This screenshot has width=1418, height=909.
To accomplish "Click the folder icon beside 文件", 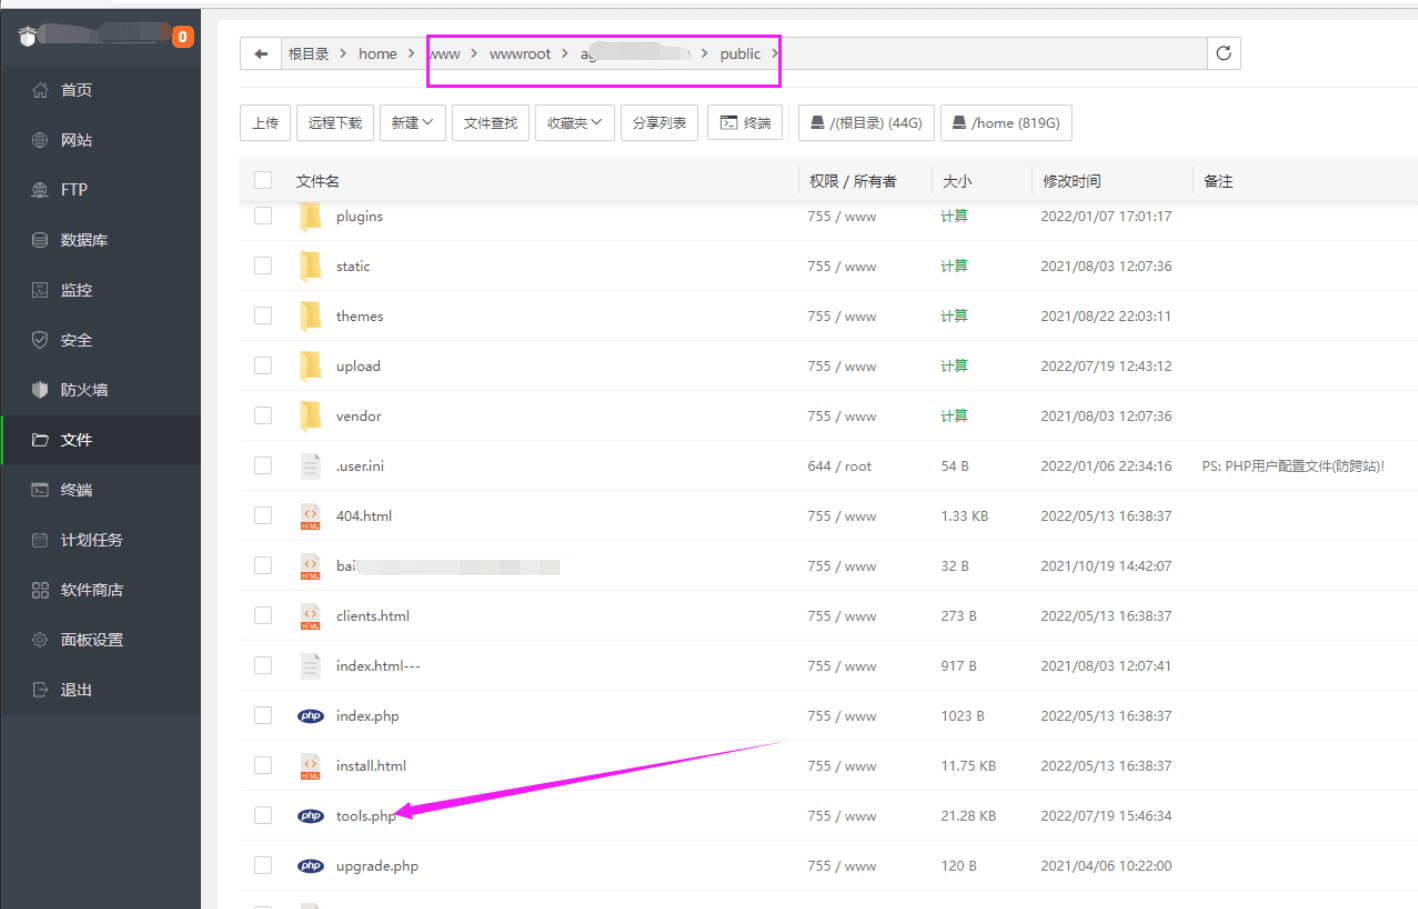I will coord(40,440).
